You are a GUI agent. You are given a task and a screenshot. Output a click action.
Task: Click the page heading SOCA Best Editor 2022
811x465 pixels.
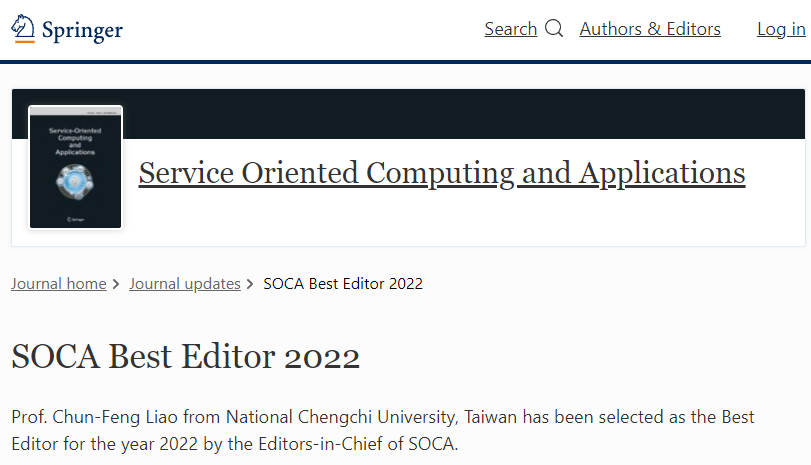(185, 356)
